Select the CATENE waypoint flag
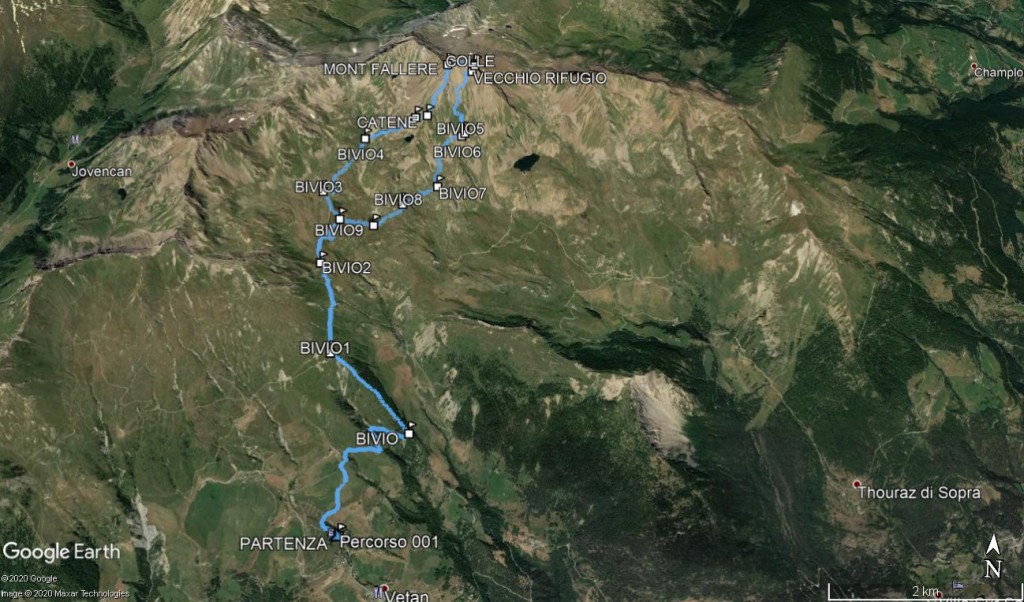The width and height of the screenshot is (1024, 602). [417, 116]
